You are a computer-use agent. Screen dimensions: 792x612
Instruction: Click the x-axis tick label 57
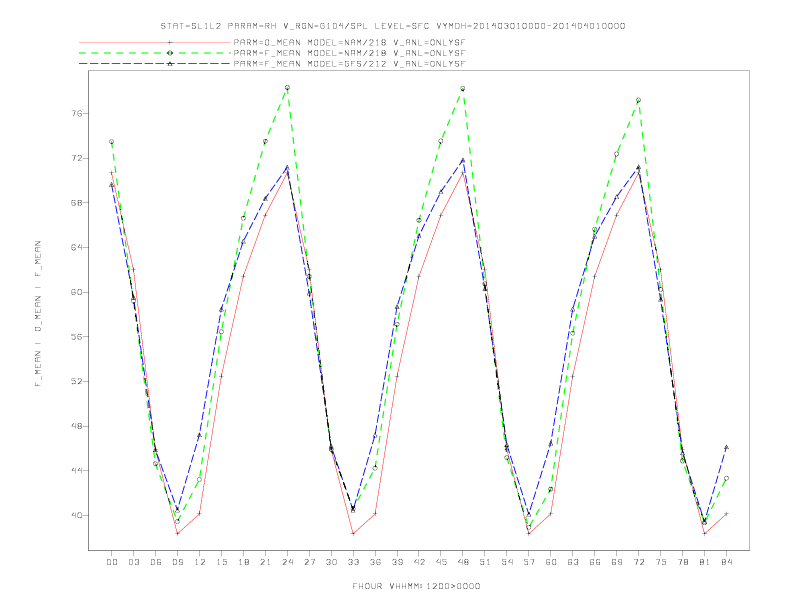pyautogui.click(x=529, y=562)
